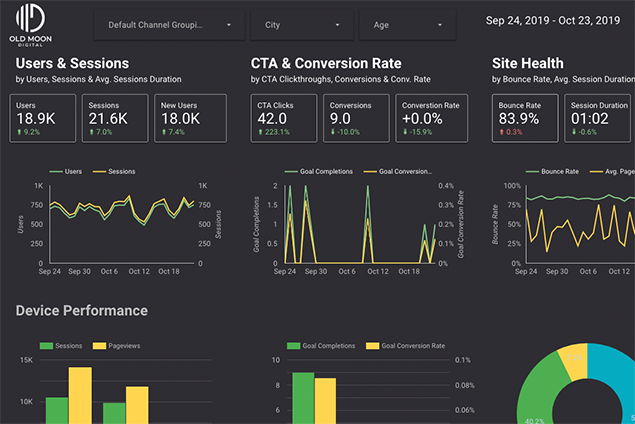The width and height of the screenshot is (635, 424).
Task: Click the second green Sessions bar
Action: [x=114, y=413]
